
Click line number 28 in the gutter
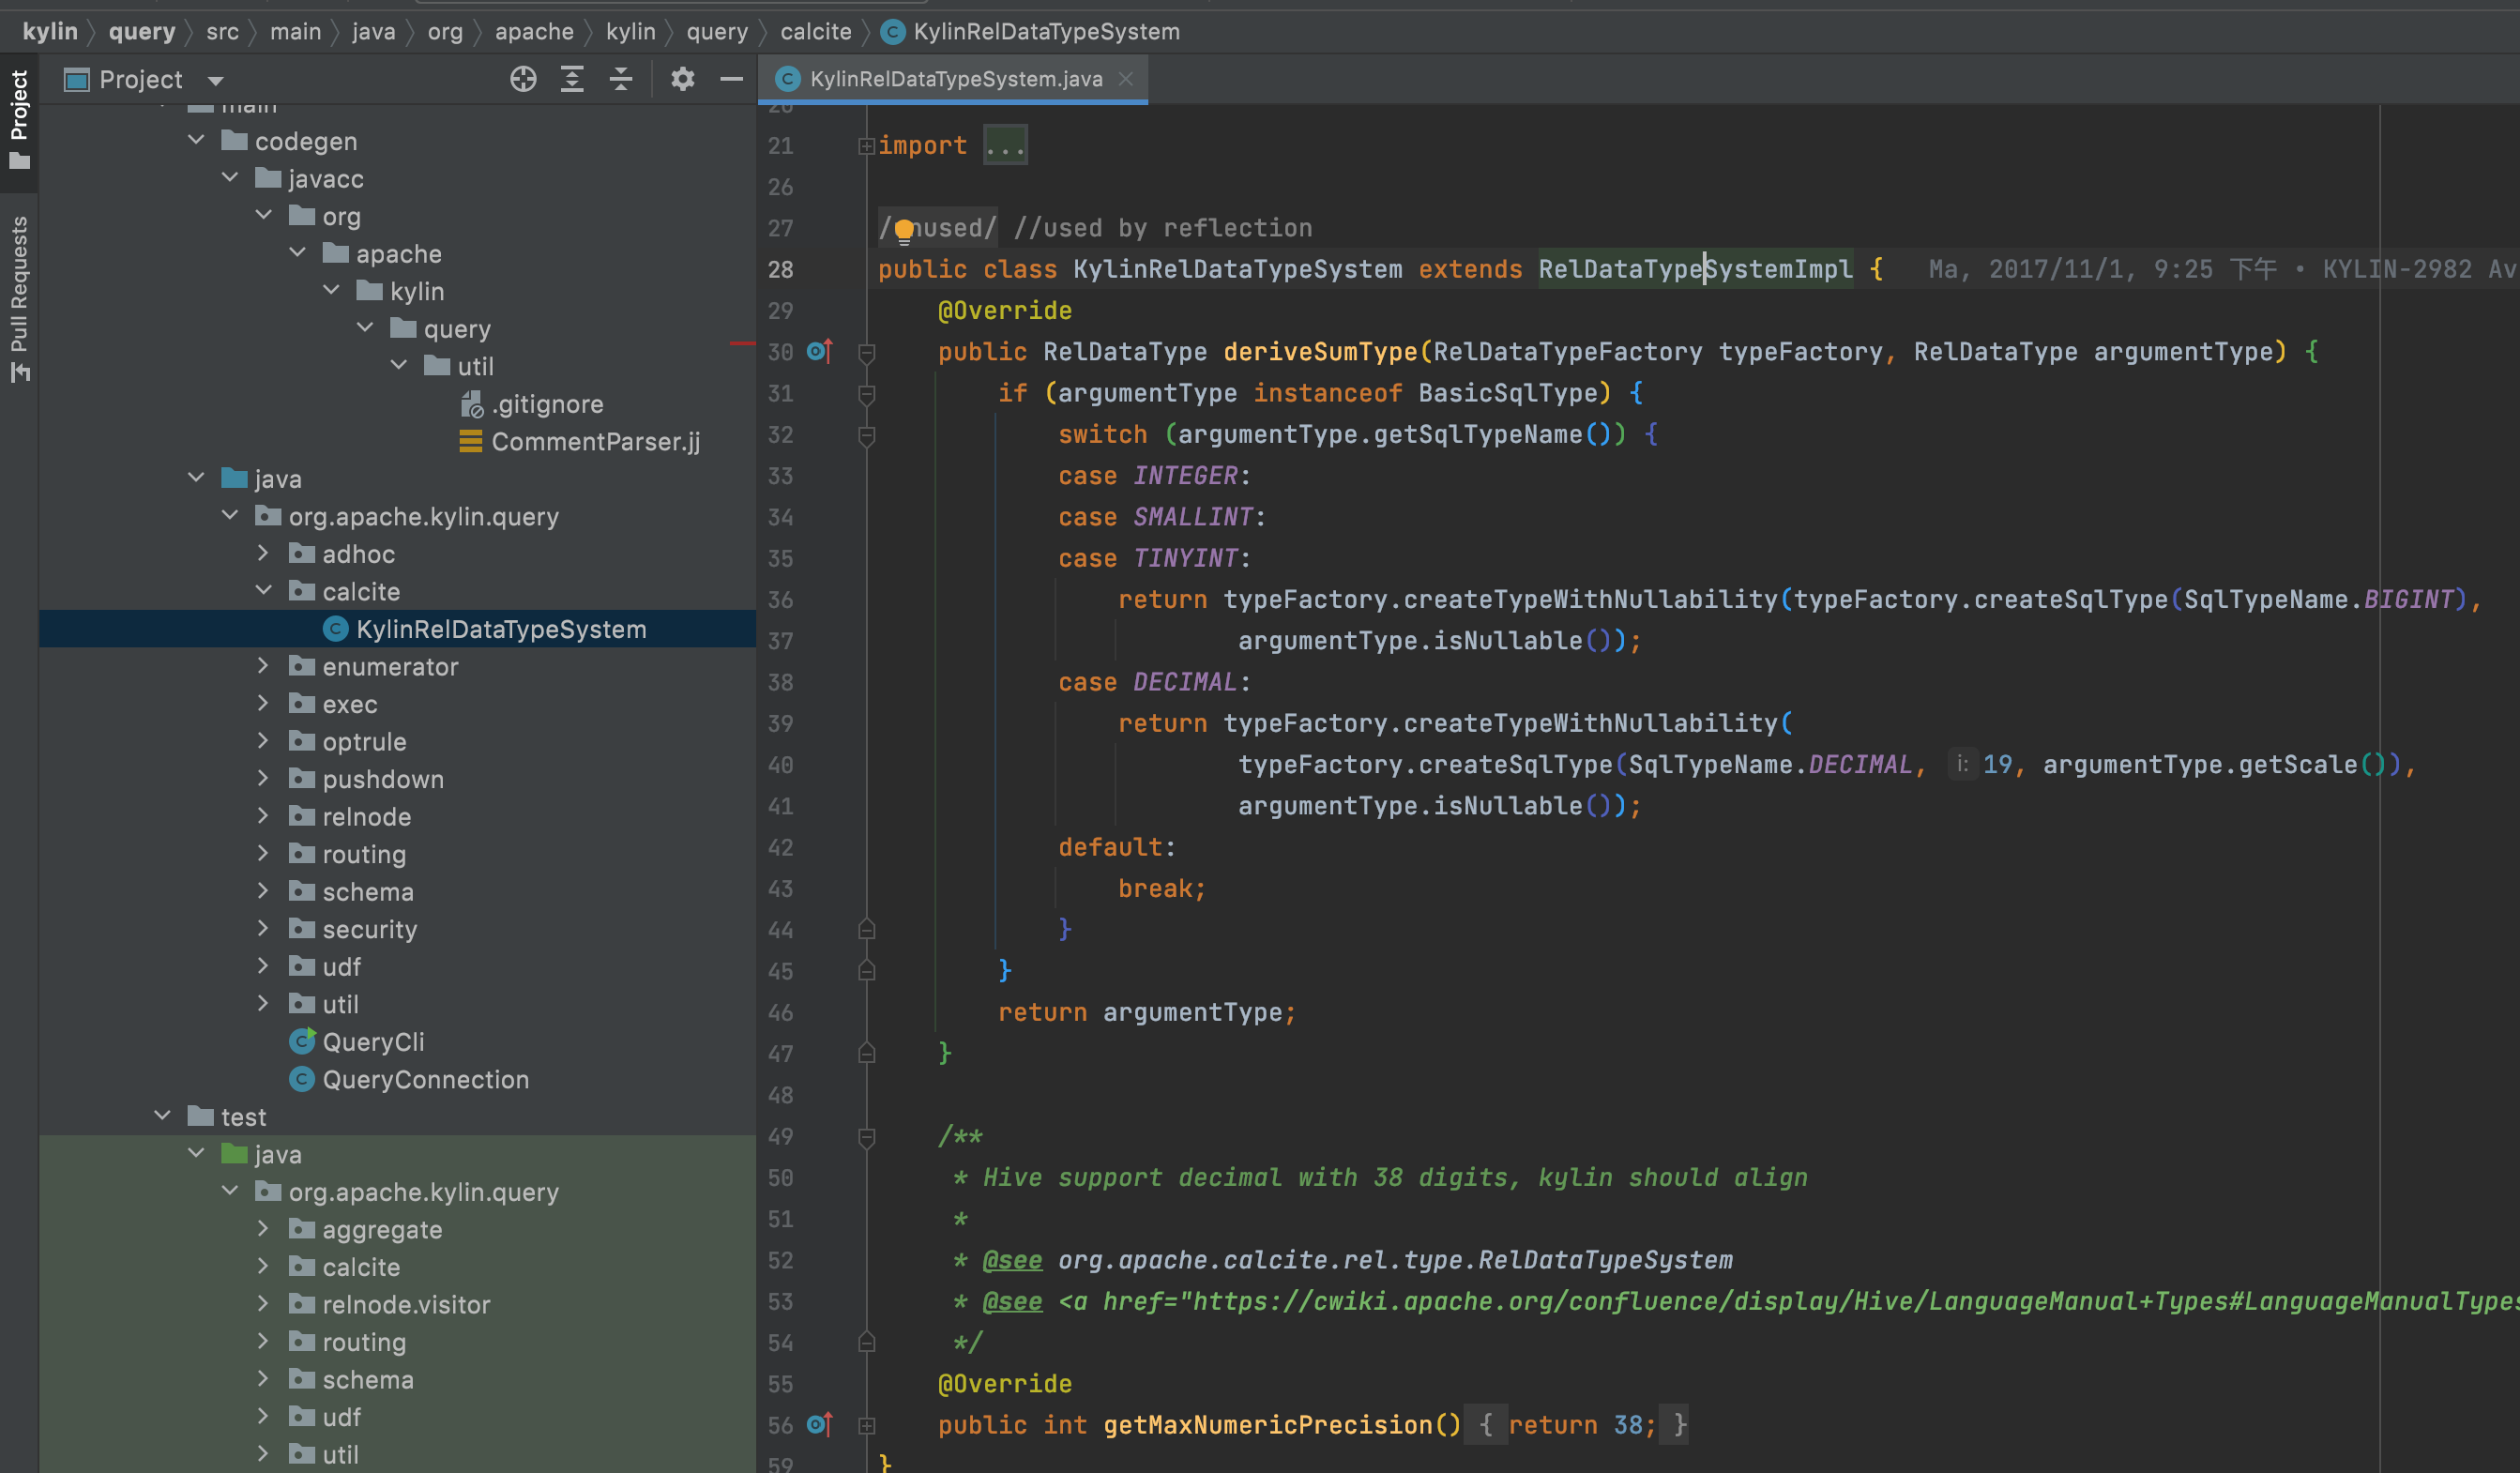click(x=780, y=269)
